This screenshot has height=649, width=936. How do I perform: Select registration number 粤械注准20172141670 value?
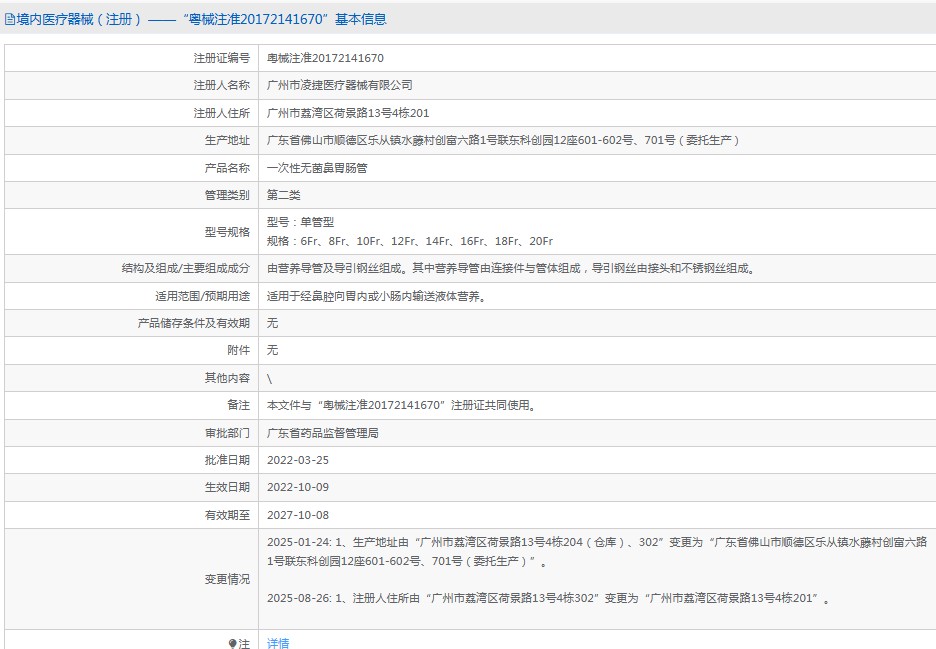[x=325, y=59]
